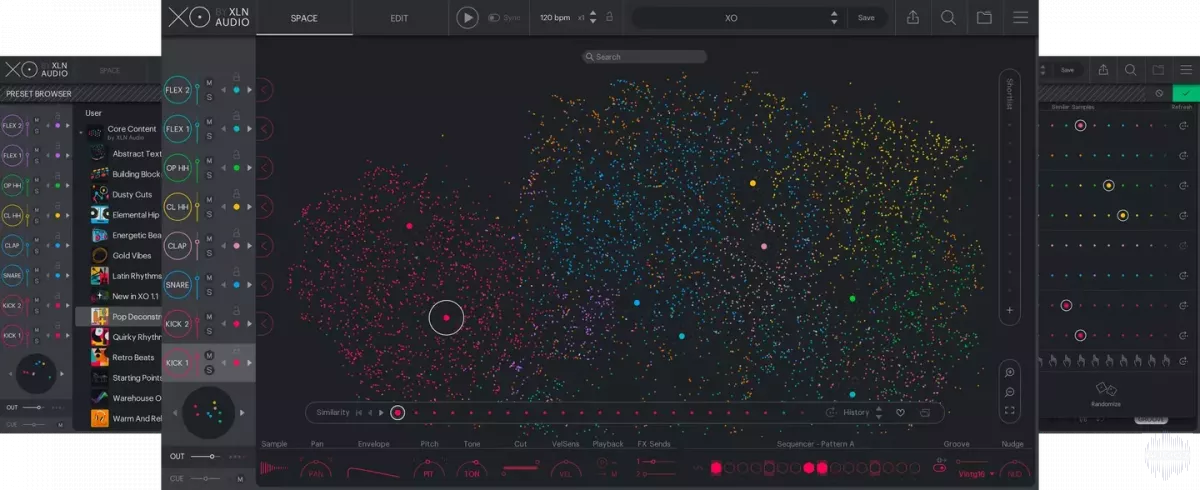Add sample to shortlist with plus icon
The image size is (1200, 490).
[x=1010, y=310]
